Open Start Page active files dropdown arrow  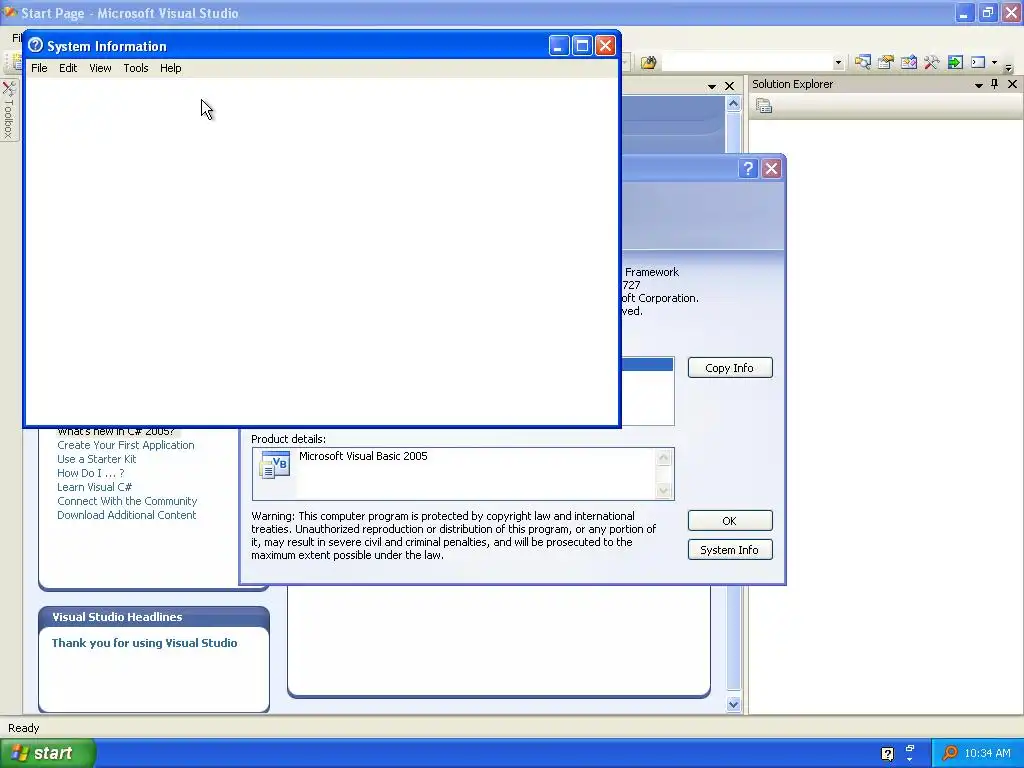coord(712,86)
